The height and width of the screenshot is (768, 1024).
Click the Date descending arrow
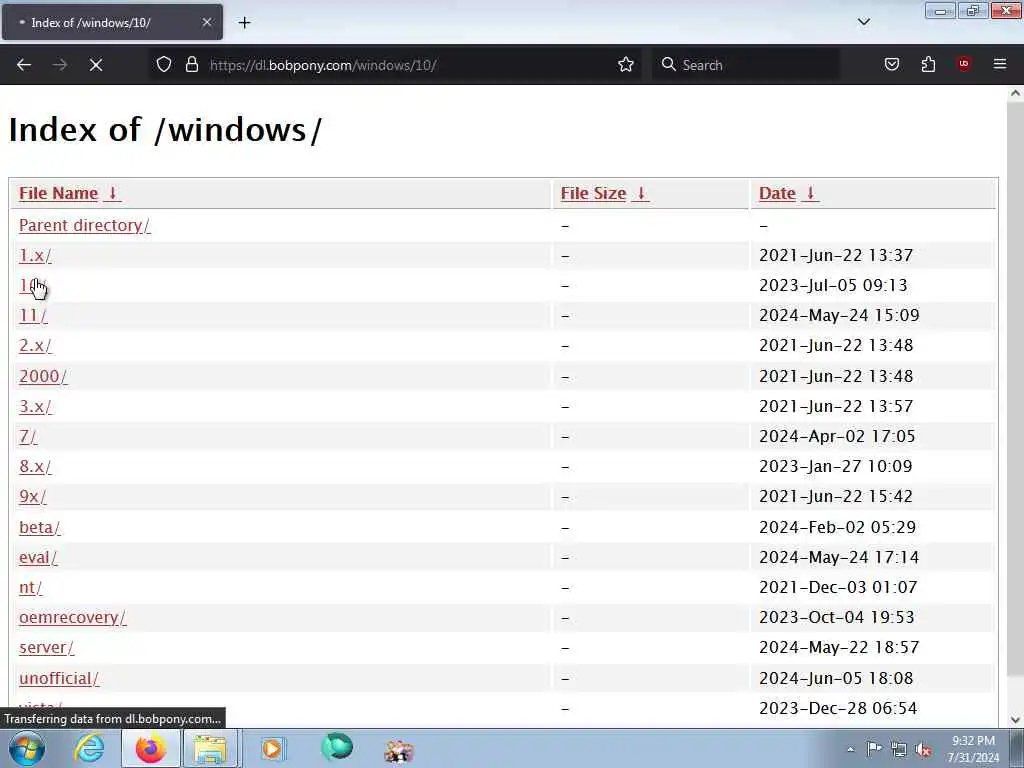[x=810, y=193]
